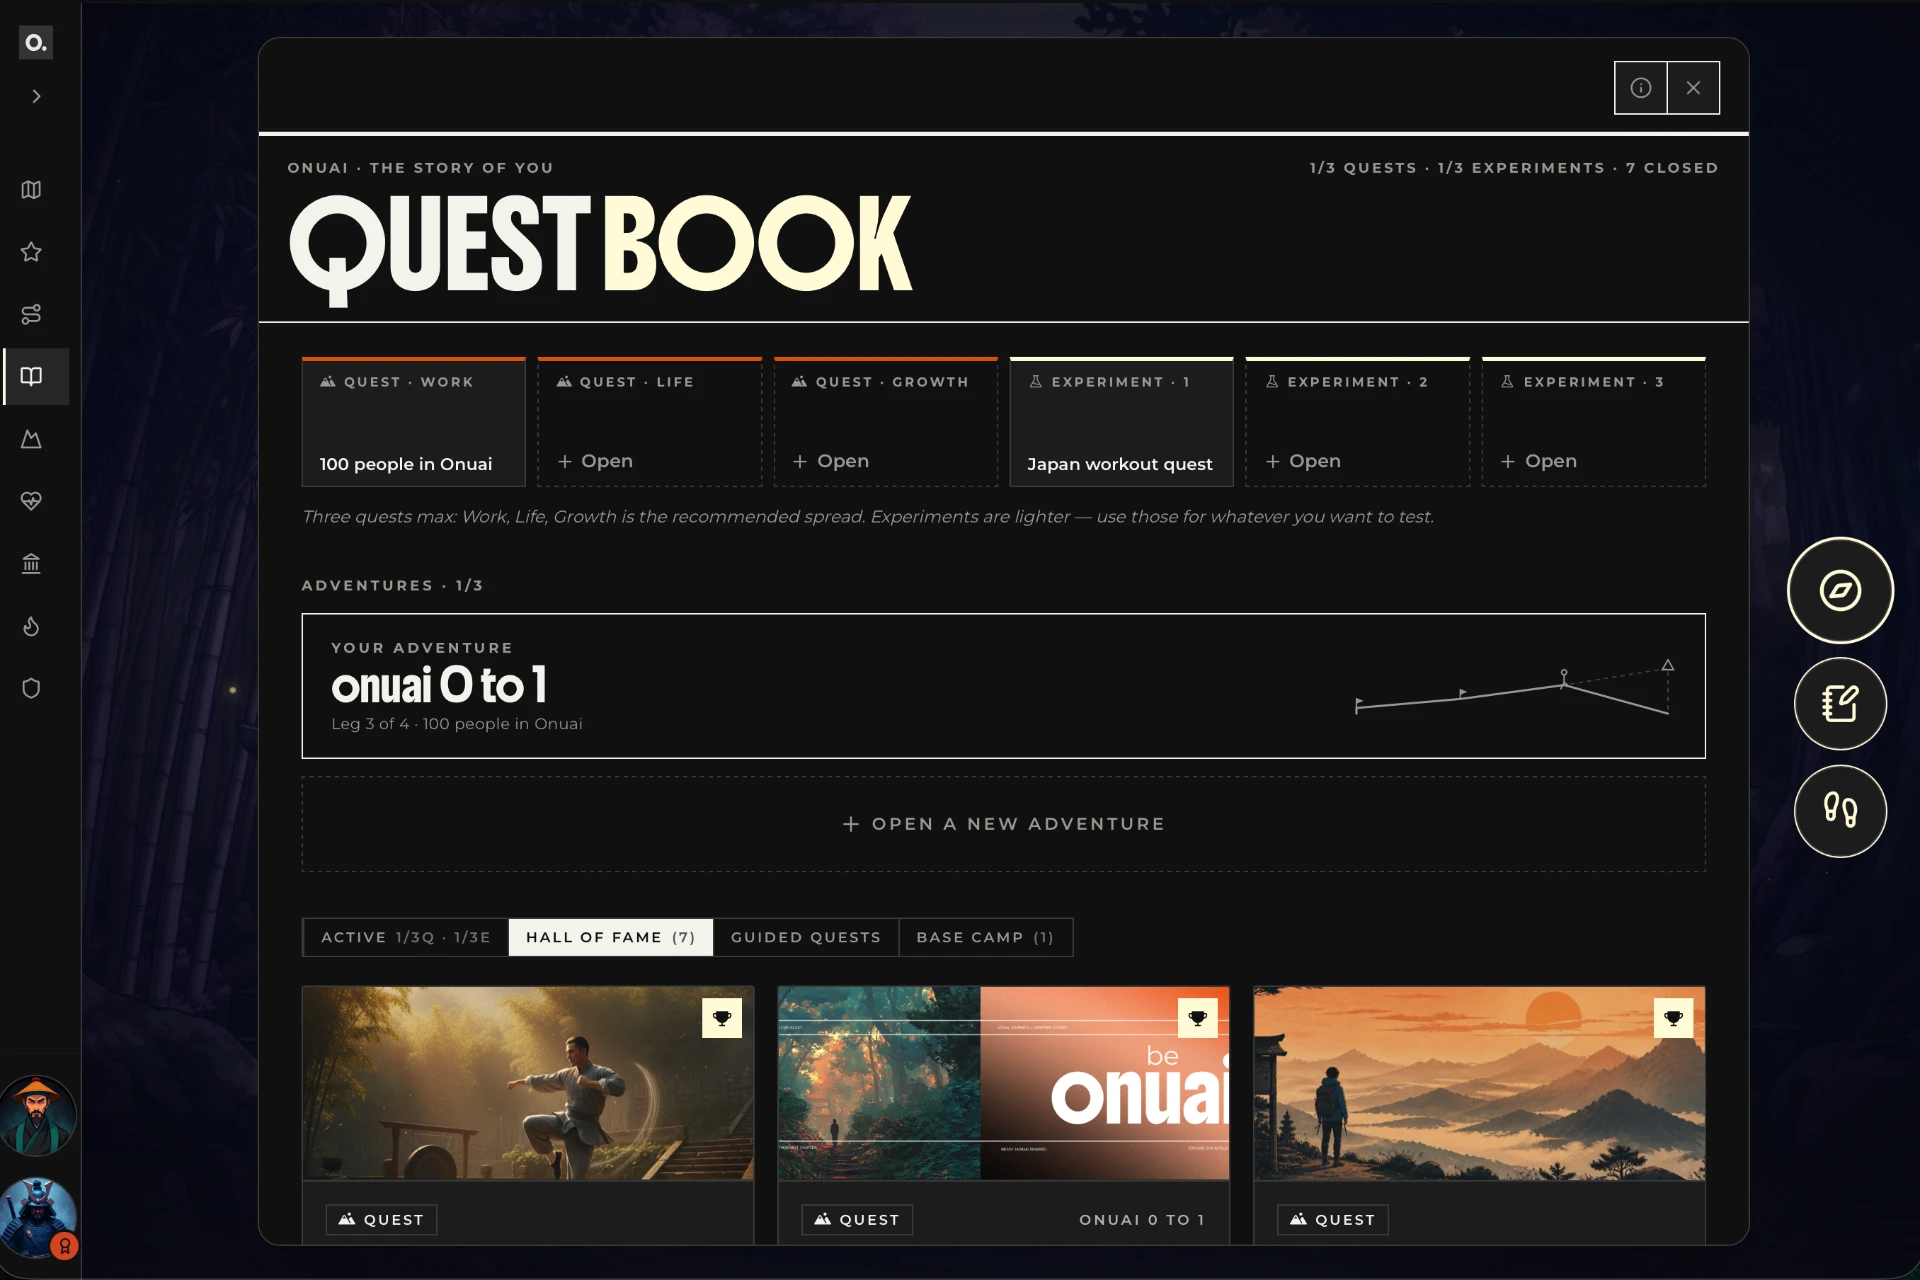The image size is (1920, 1280).
Task: Click the compass floating button
Action: click(1840, 590)
